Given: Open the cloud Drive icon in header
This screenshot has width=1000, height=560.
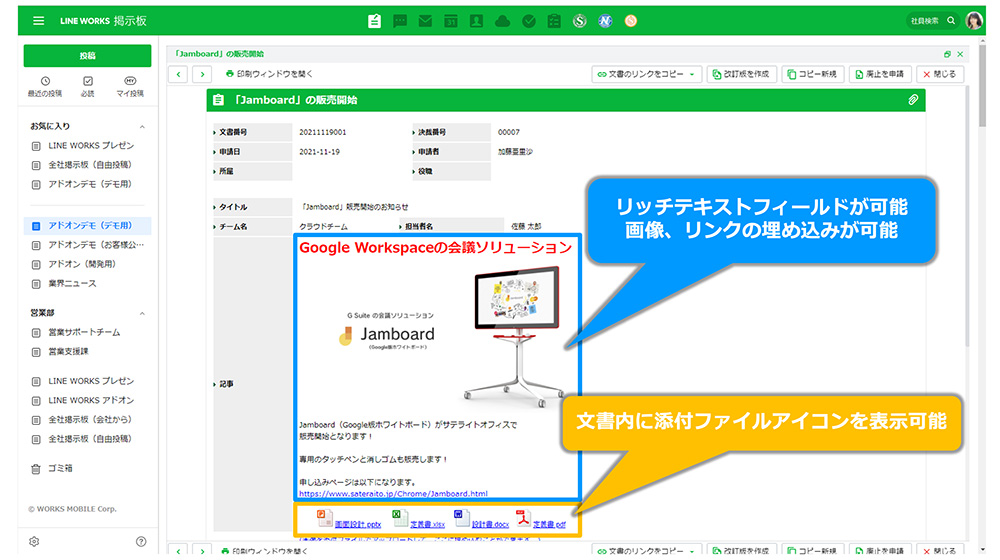Looking at the screenshot, I should 503,21.
